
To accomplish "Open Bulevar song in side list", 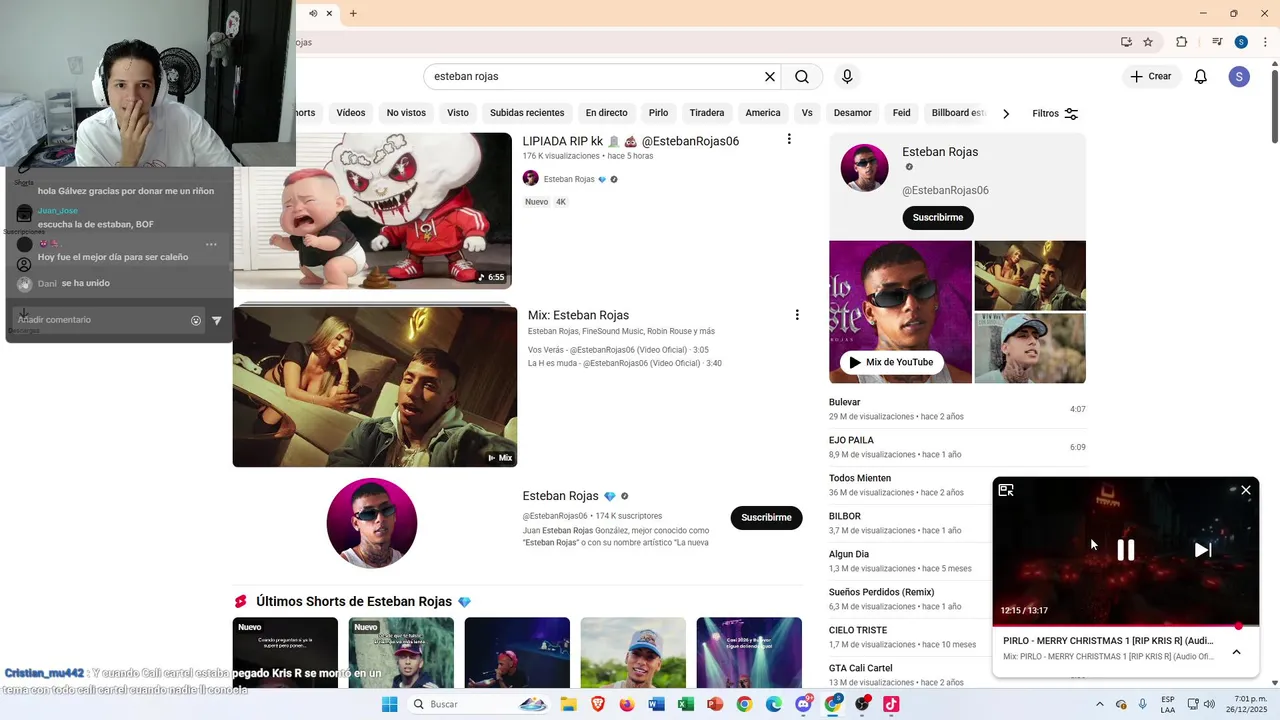I will click(957, 409).
